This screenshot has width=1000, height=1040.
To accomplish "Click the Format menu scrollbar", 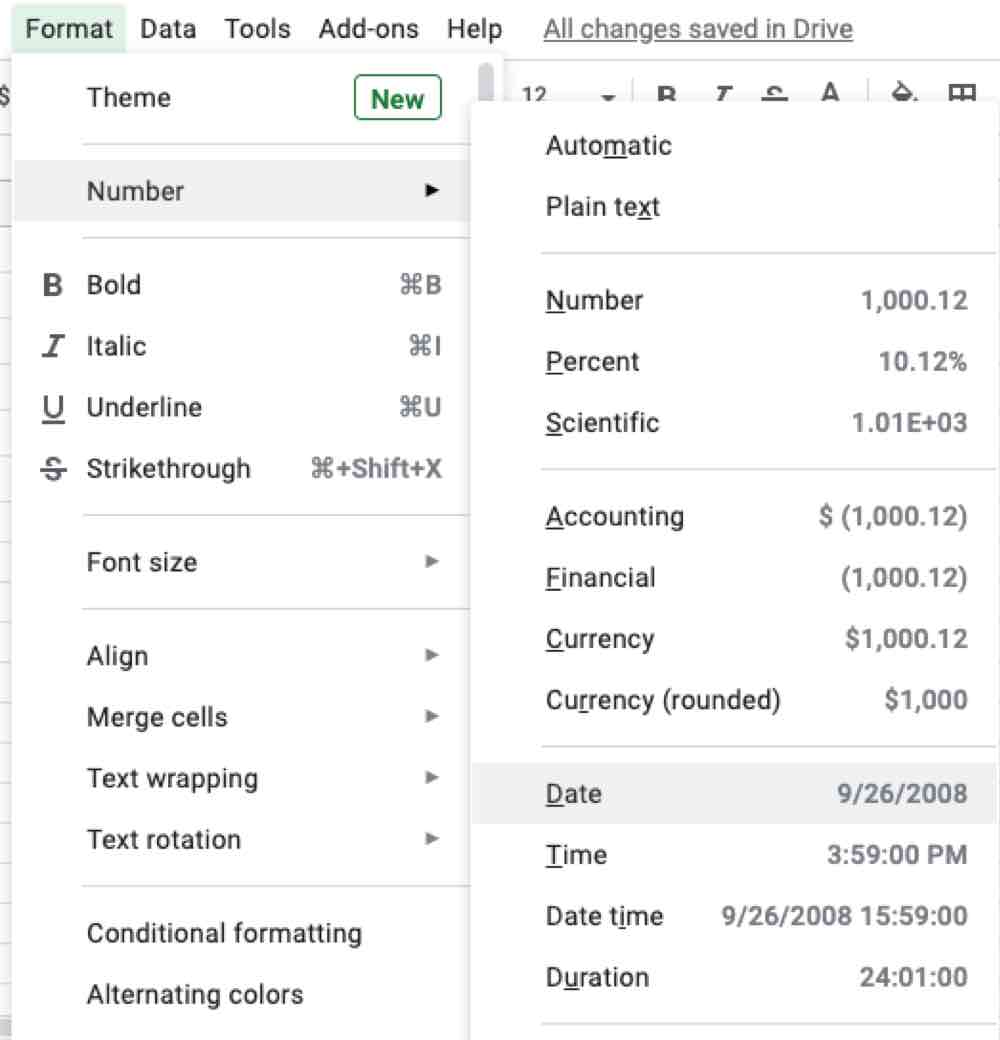I will (x=487, y=80).
